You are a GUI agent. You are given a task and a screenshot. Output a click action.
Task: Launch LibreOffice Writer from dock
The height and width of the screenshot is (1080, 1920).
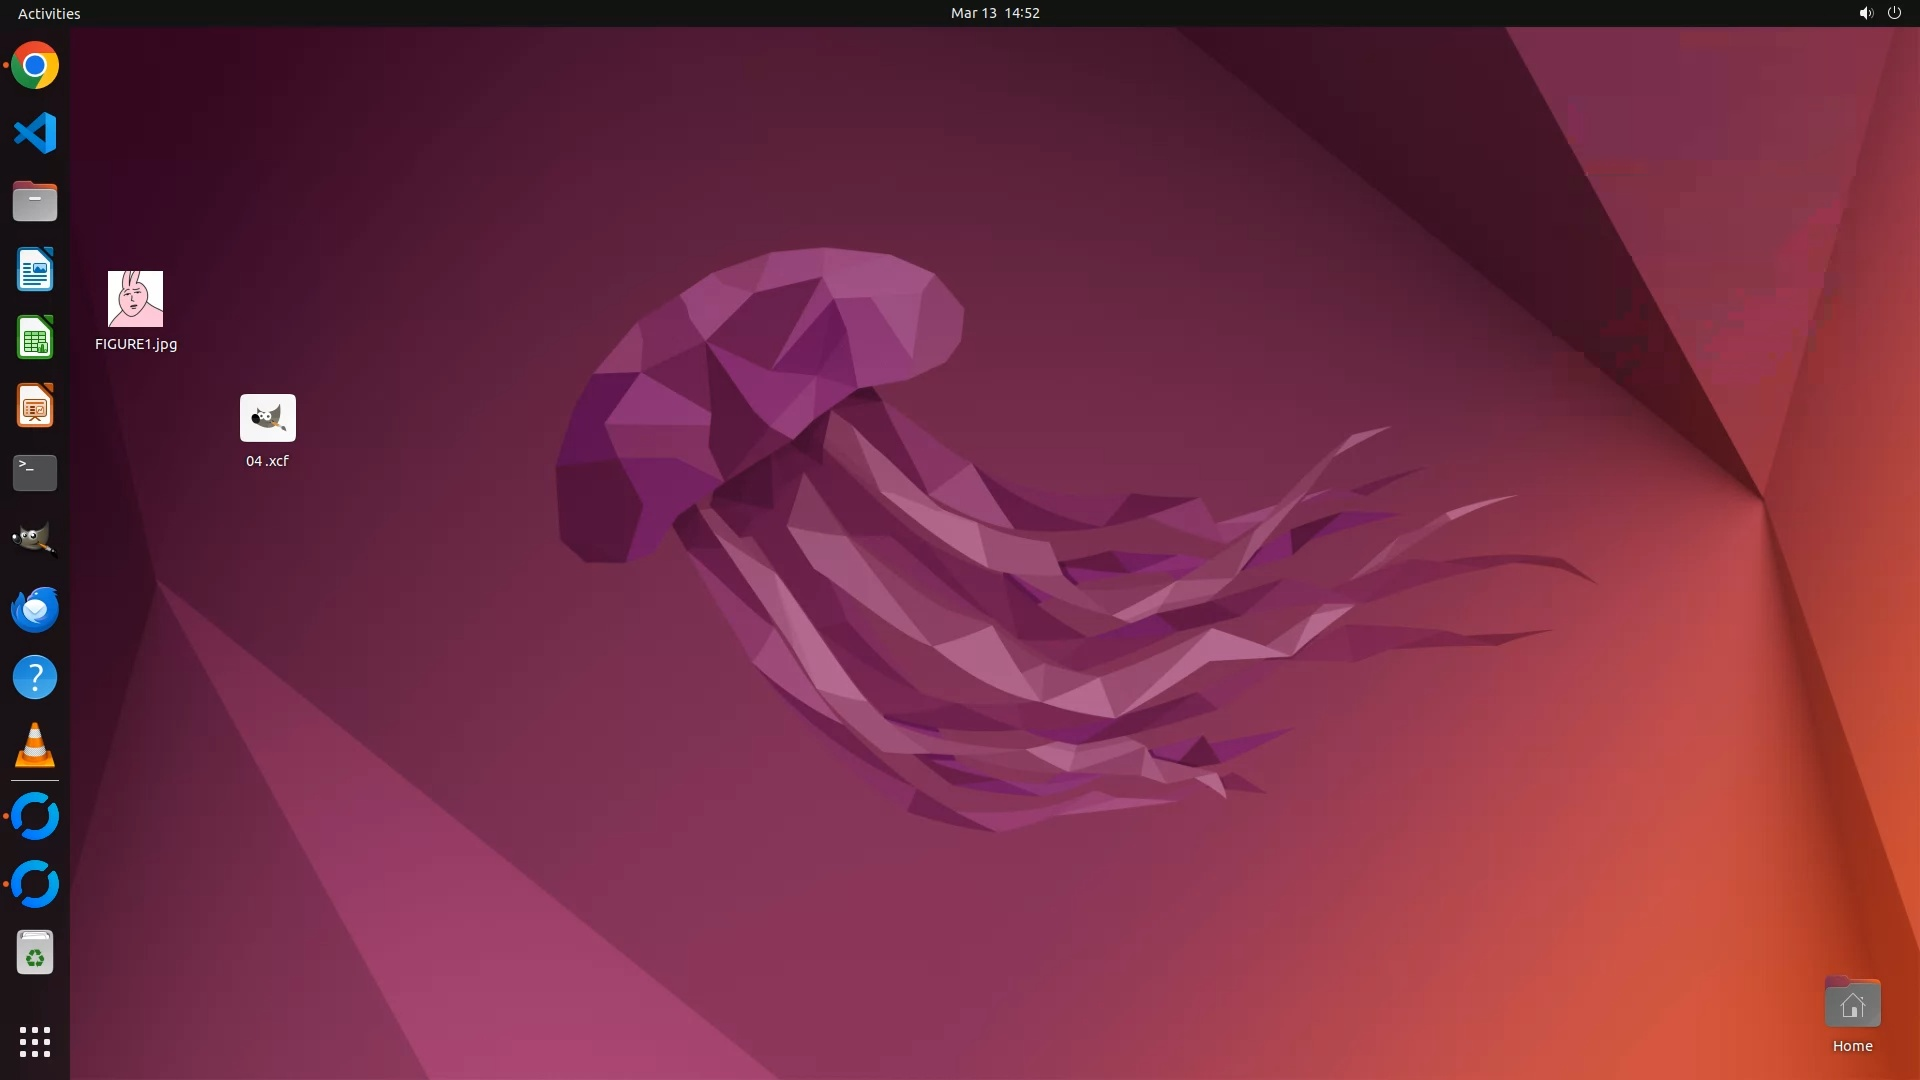point(35,270)
